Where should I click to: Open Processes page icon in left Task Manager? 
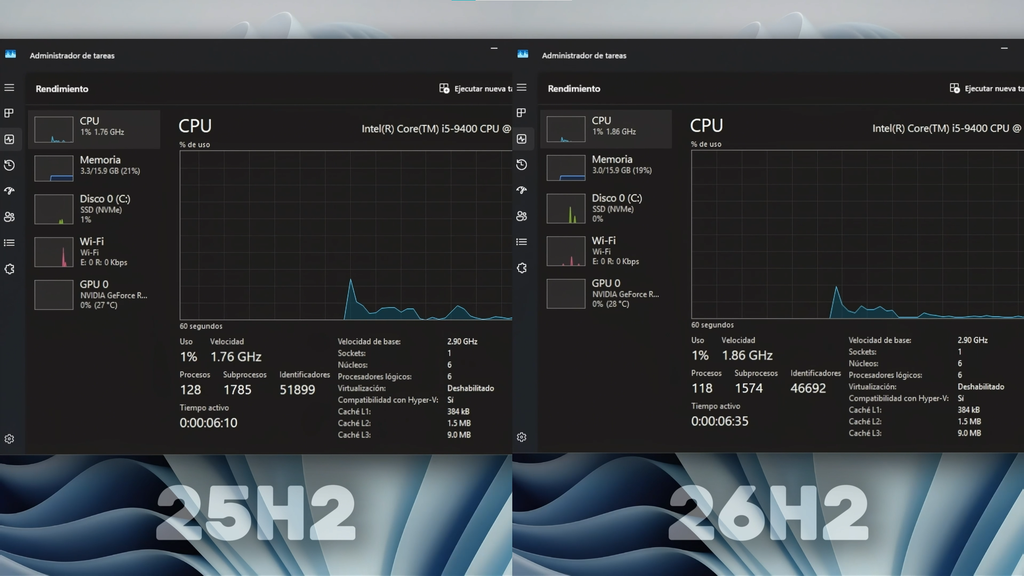(x=9, y=113)
